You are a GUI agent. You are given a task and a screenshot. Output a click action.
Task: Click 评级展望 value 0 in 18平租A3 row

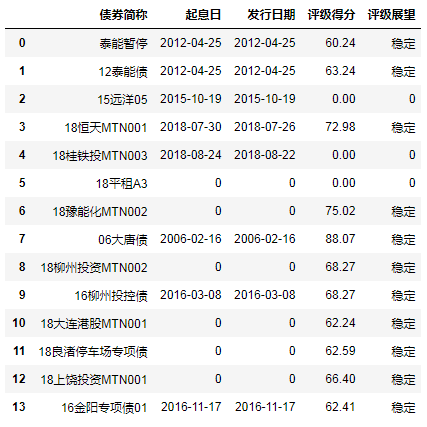412,183
